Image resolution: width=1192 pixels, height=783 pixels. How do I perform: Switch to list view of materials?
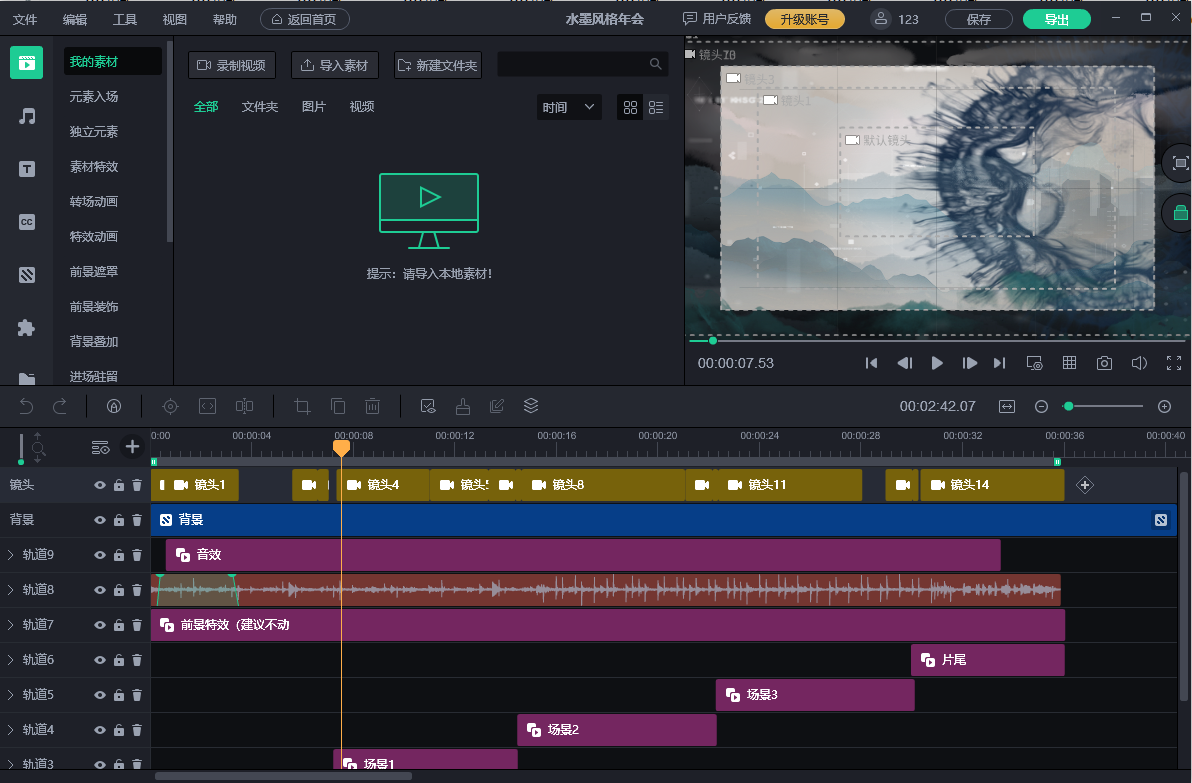(656, 108)
